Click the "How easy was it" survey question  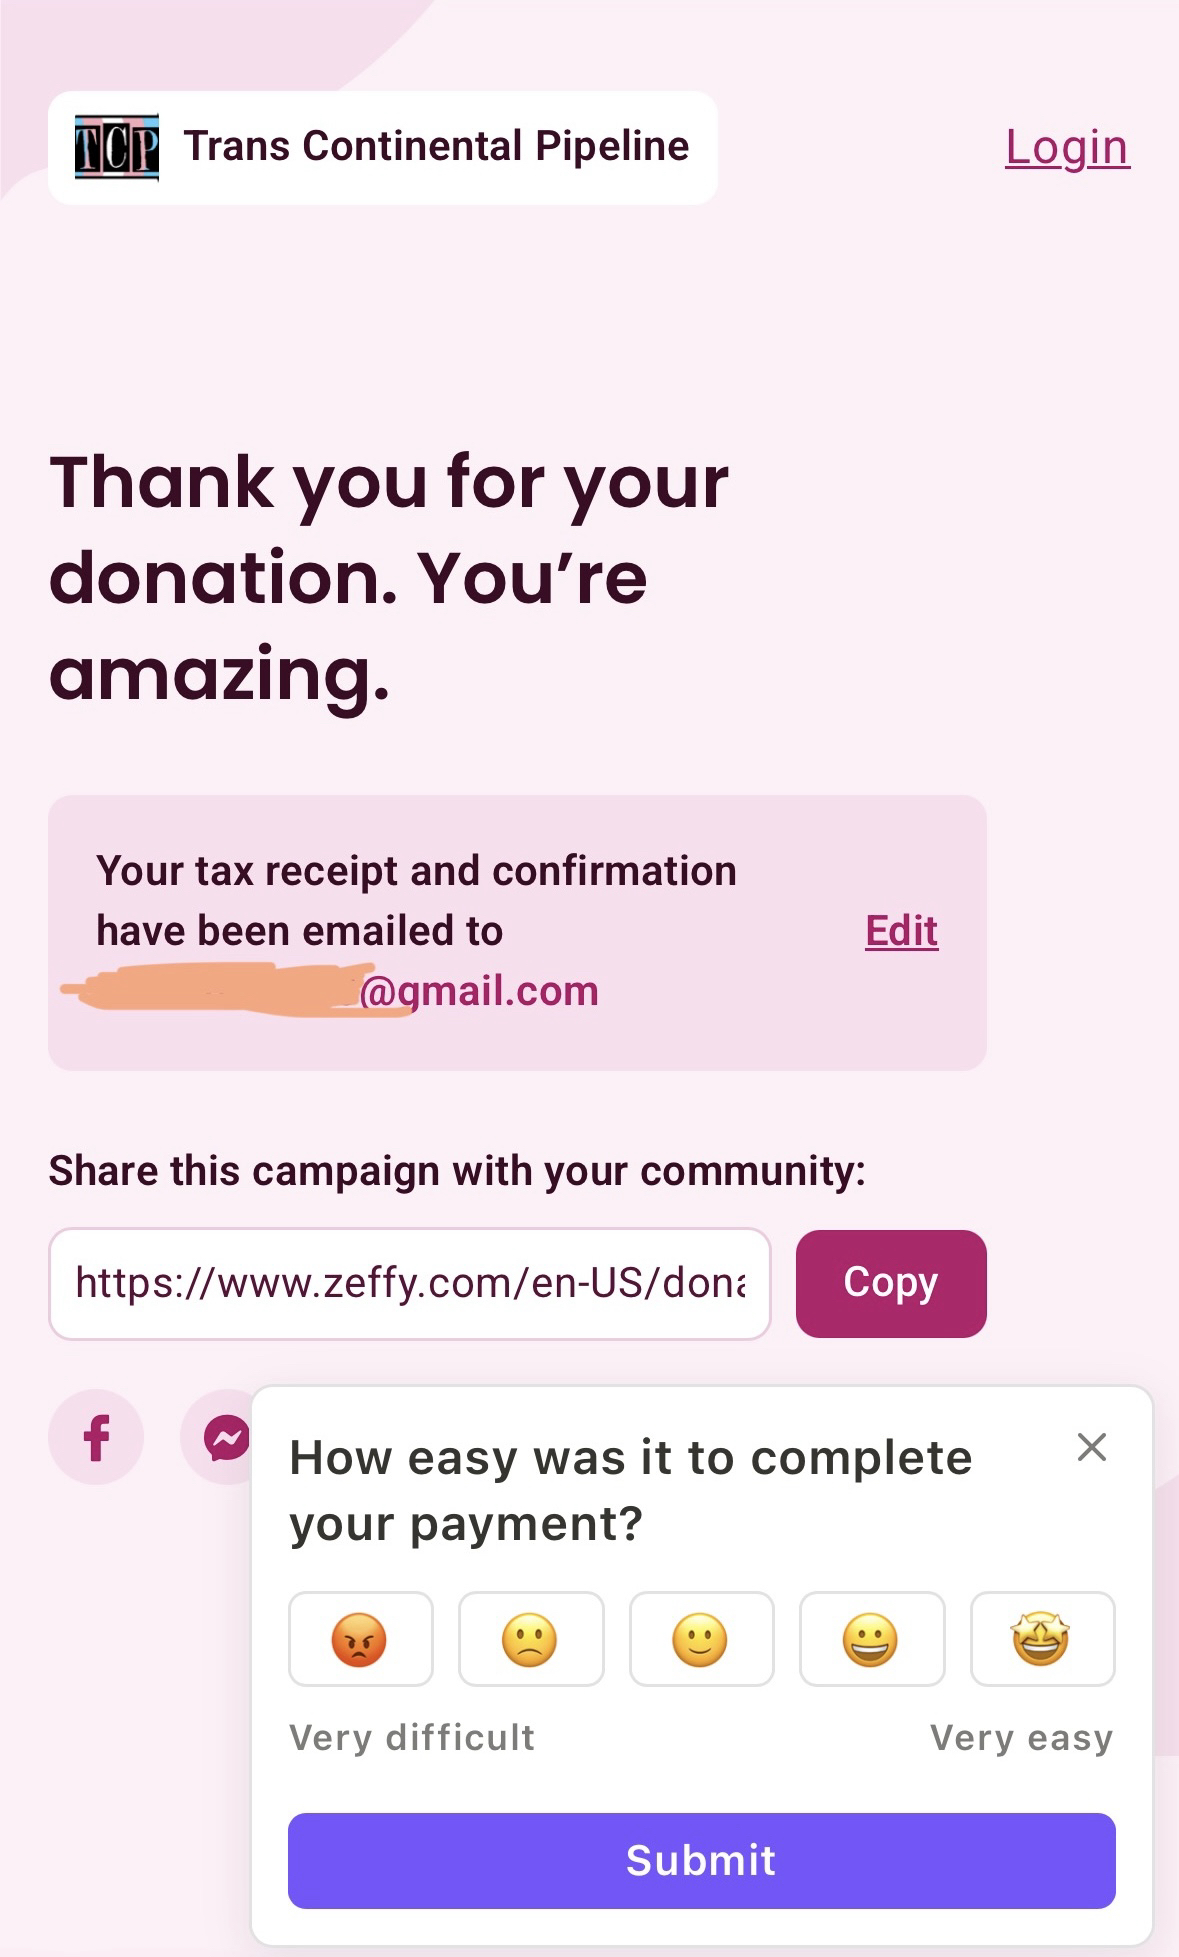(630, 1490)
